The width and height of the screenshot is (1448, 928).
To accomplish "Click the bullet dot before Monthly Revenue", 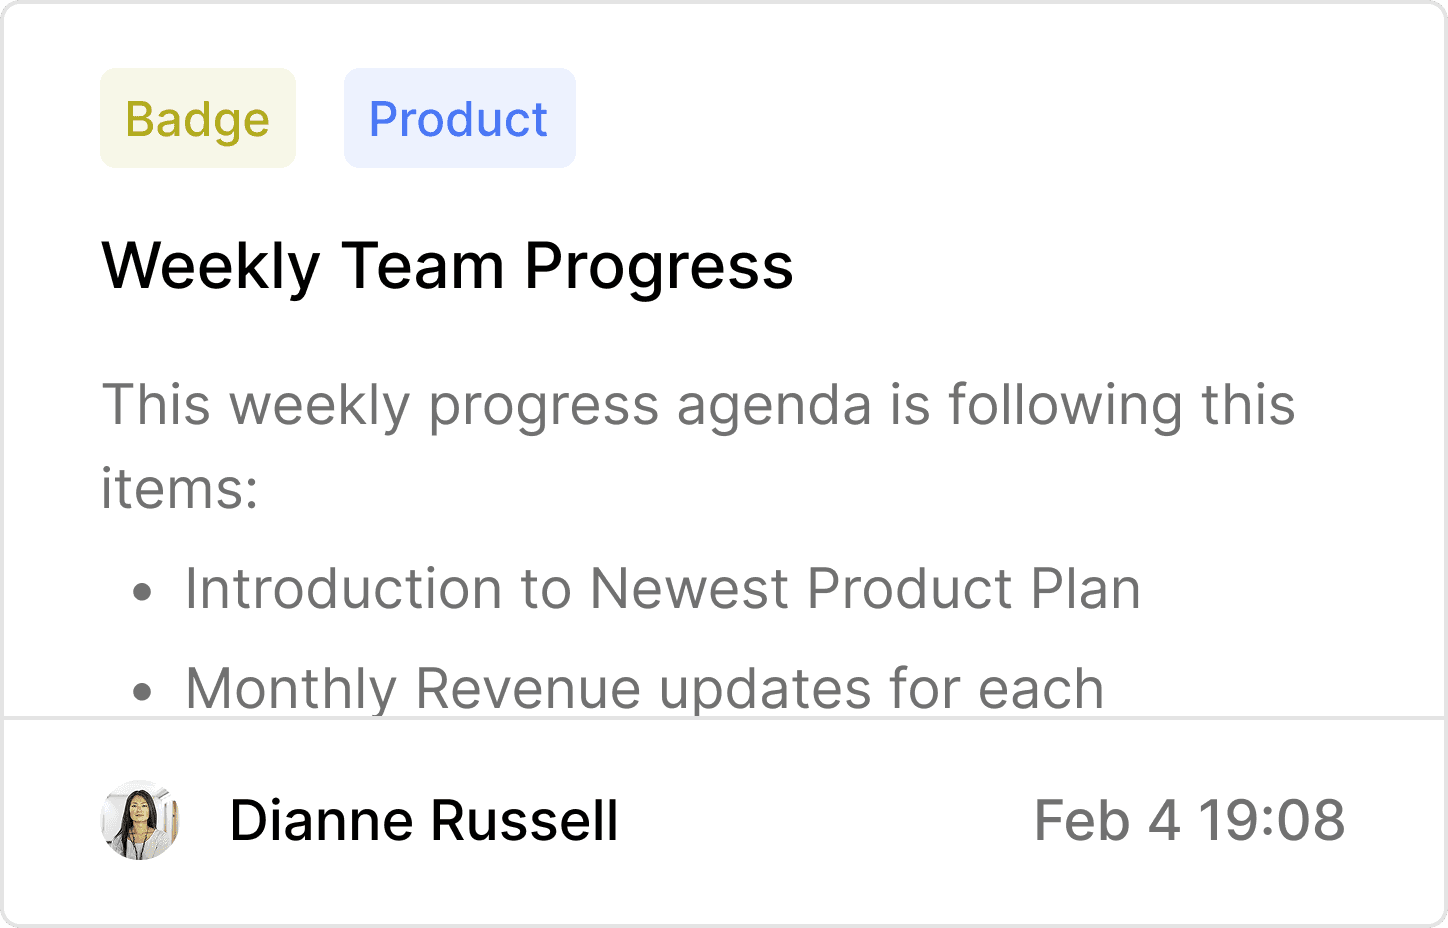I will [143, 691].
